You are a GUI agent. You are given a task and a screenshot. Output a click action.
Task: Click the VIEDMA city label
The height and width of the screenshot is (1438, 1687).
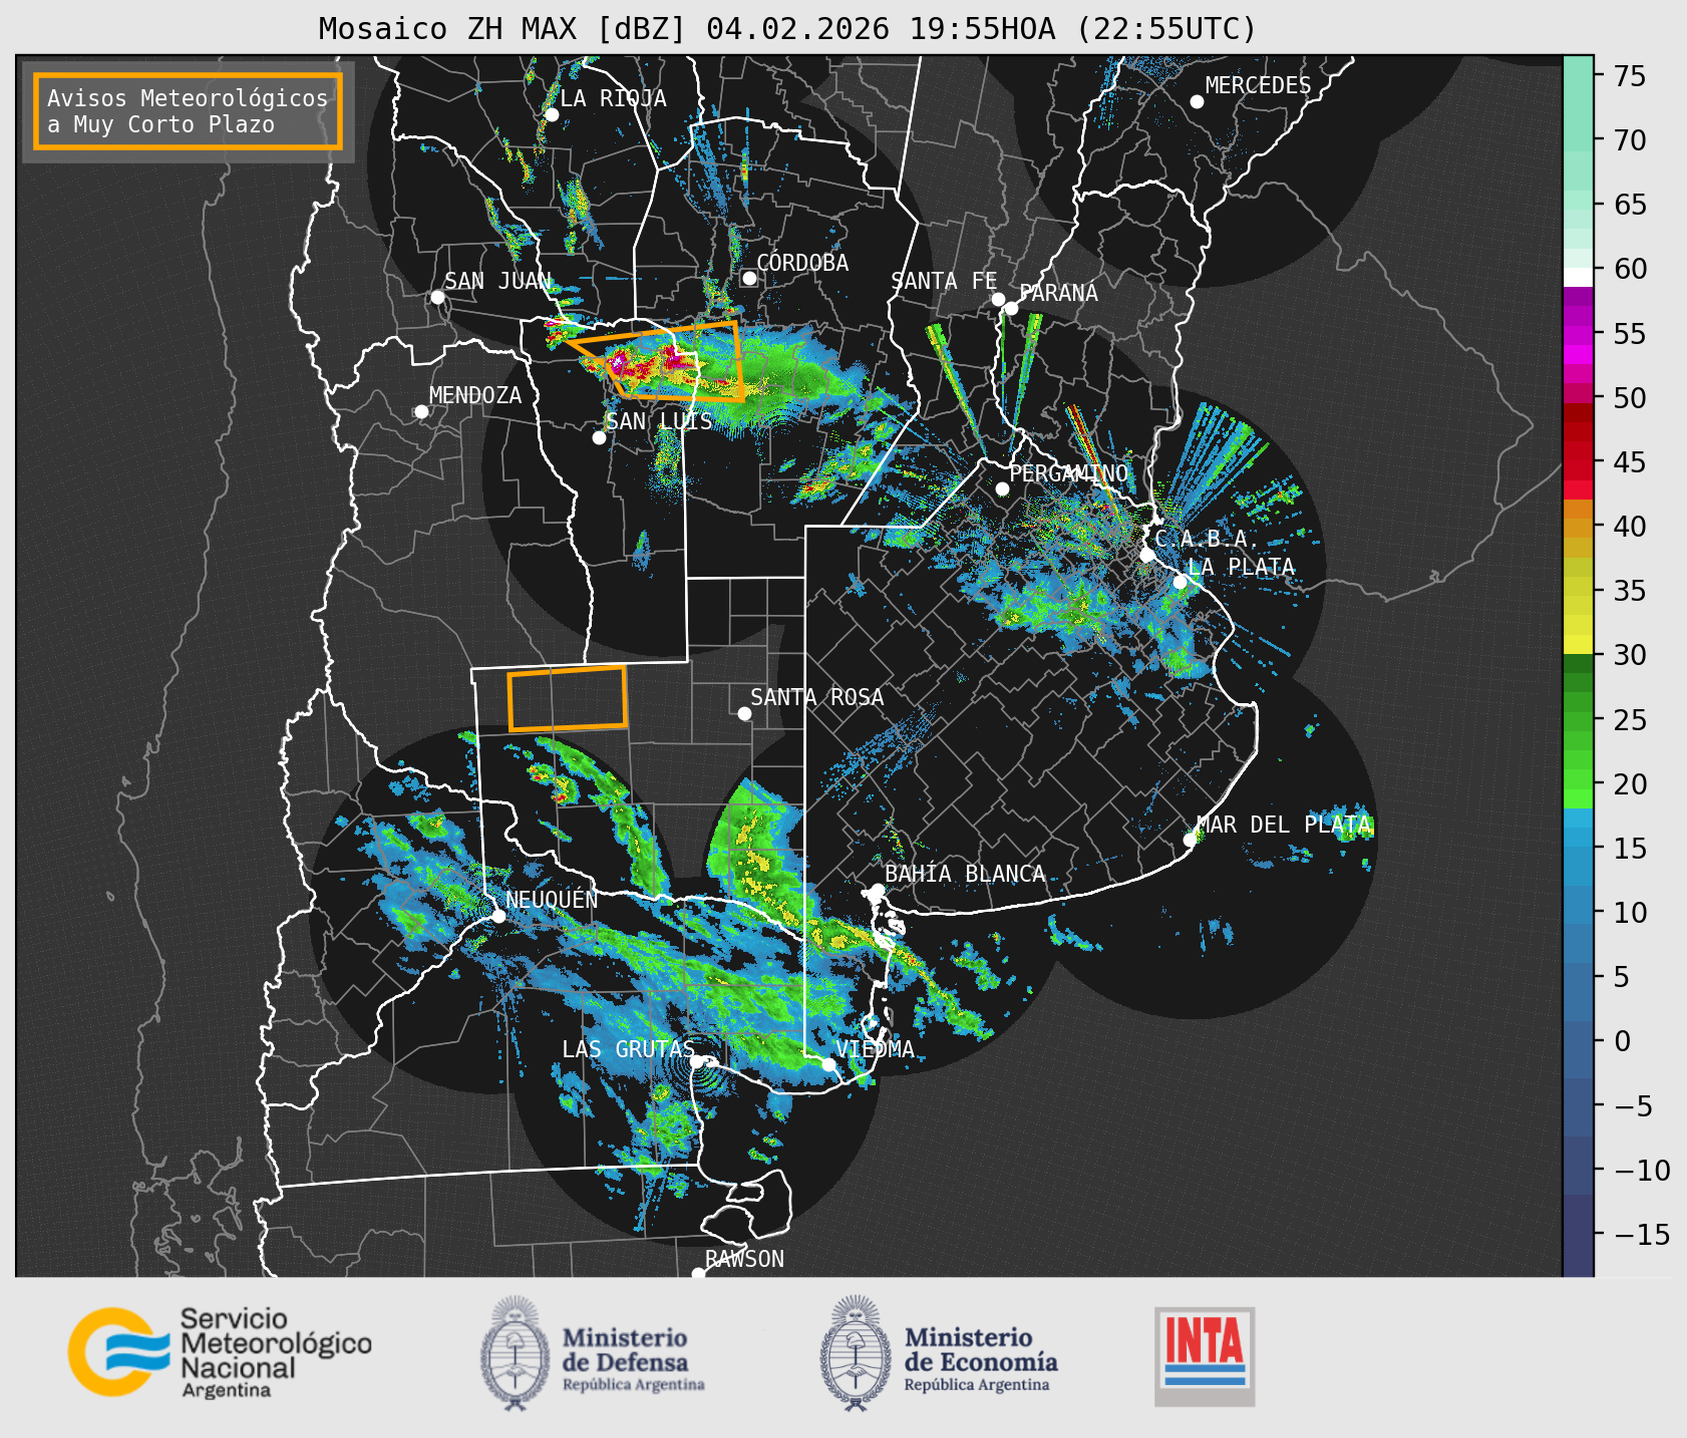coord(875,1049)
